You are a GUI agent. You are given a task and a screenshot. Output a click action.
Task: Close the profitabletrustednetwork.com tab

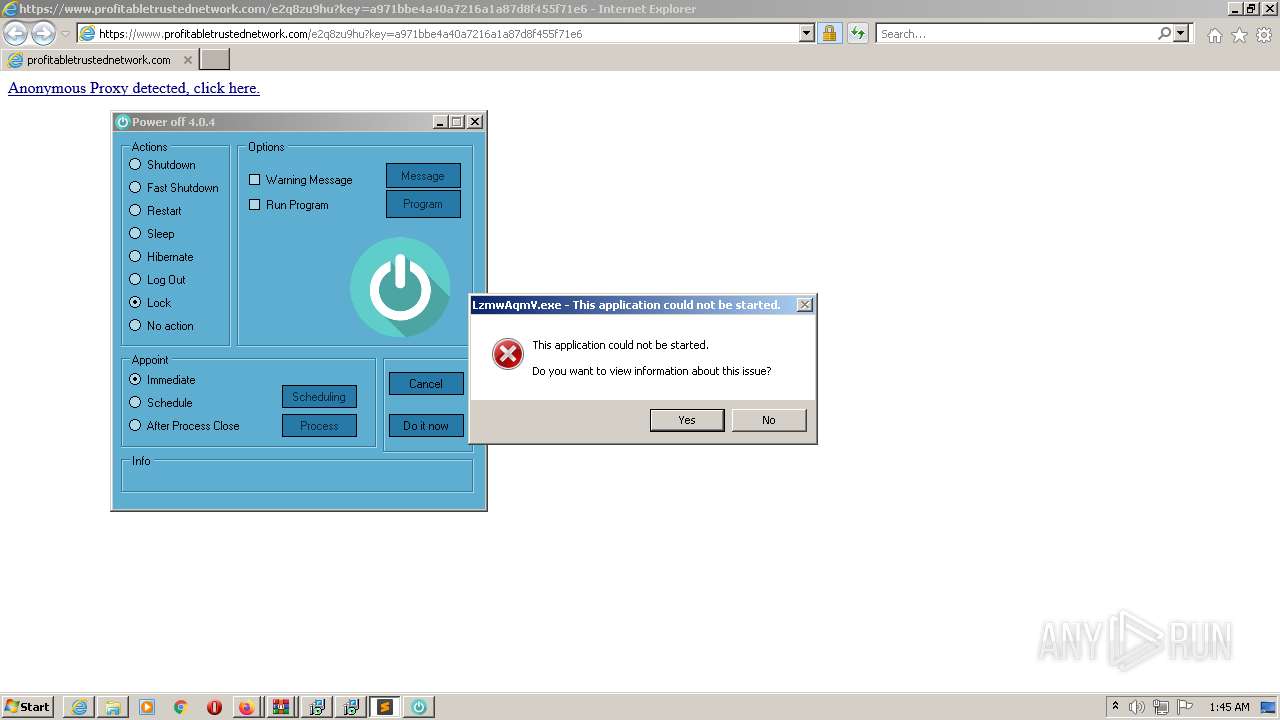pos(188,60)
